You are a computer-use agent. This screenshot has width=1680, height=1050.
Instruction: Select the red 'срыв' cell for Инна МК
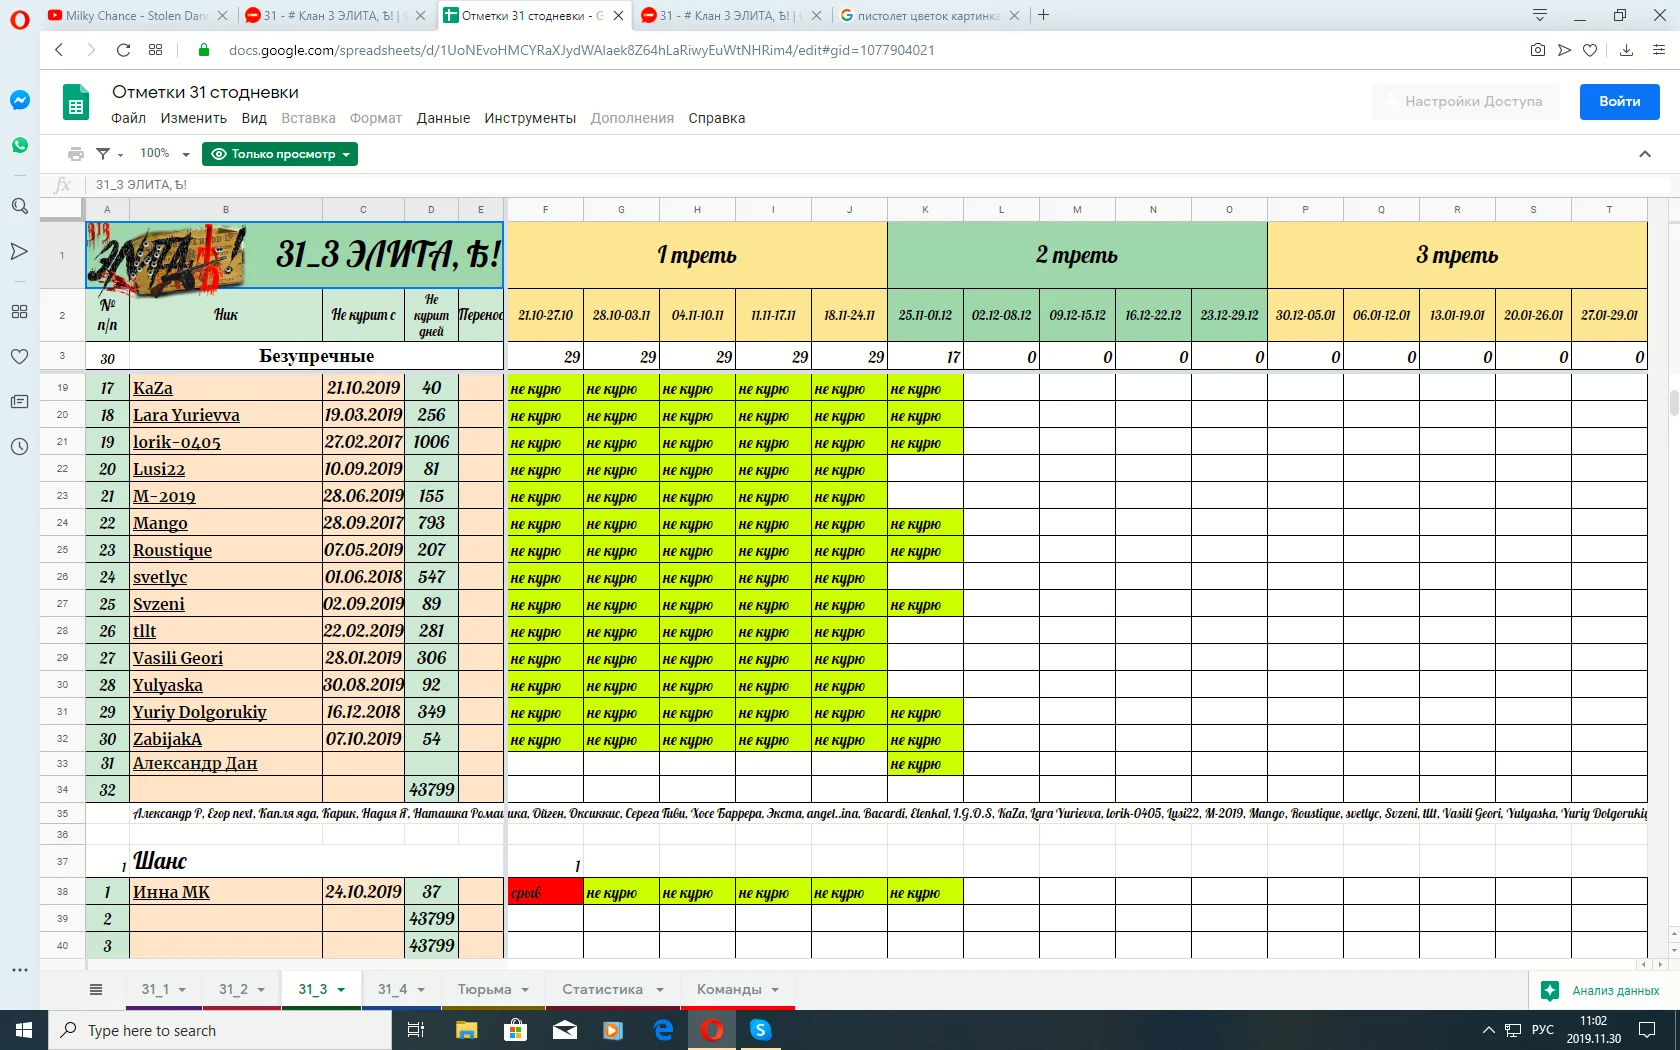click(x=543, y=891)
